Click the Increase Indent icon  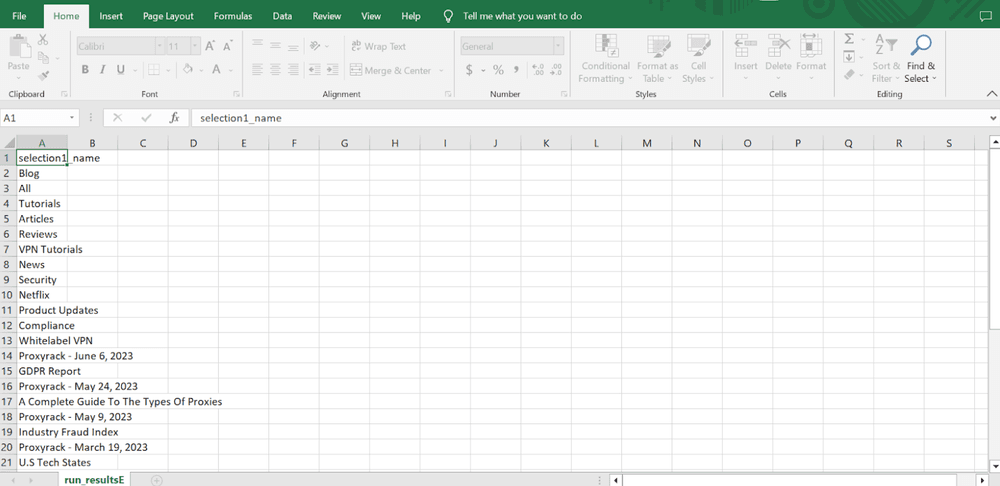point(332,70)
